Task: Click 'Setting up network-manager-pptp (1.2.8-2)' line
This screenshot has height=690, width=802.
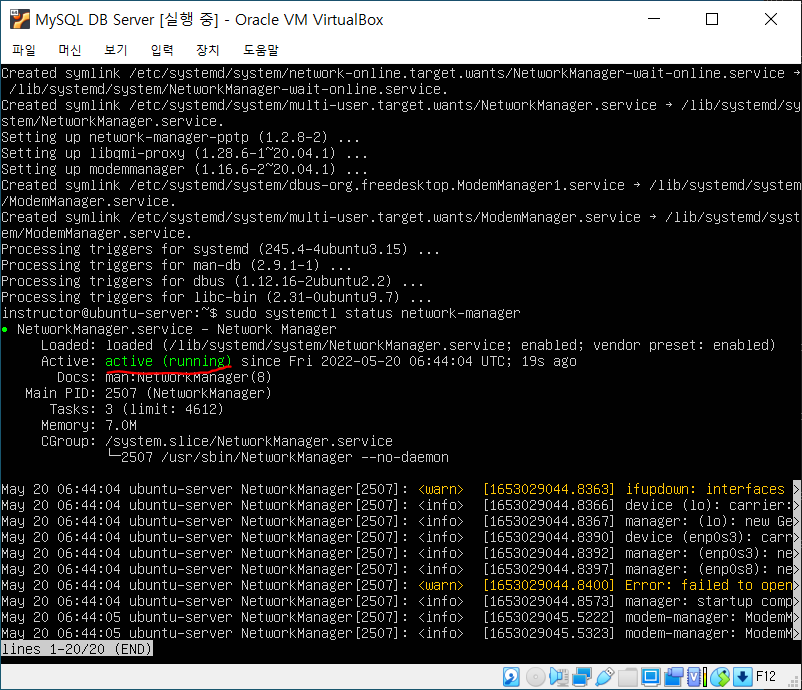Action: 181,137
